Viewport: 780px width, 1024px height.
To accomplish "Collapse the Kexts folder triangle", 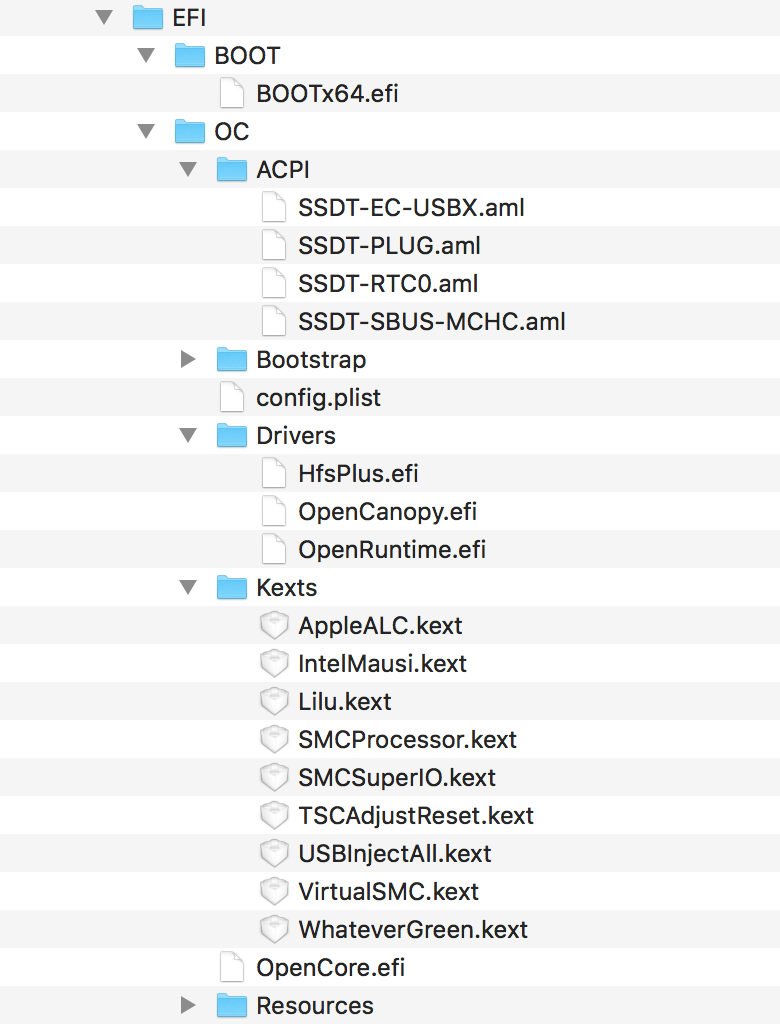I will (x=188, y=587).
